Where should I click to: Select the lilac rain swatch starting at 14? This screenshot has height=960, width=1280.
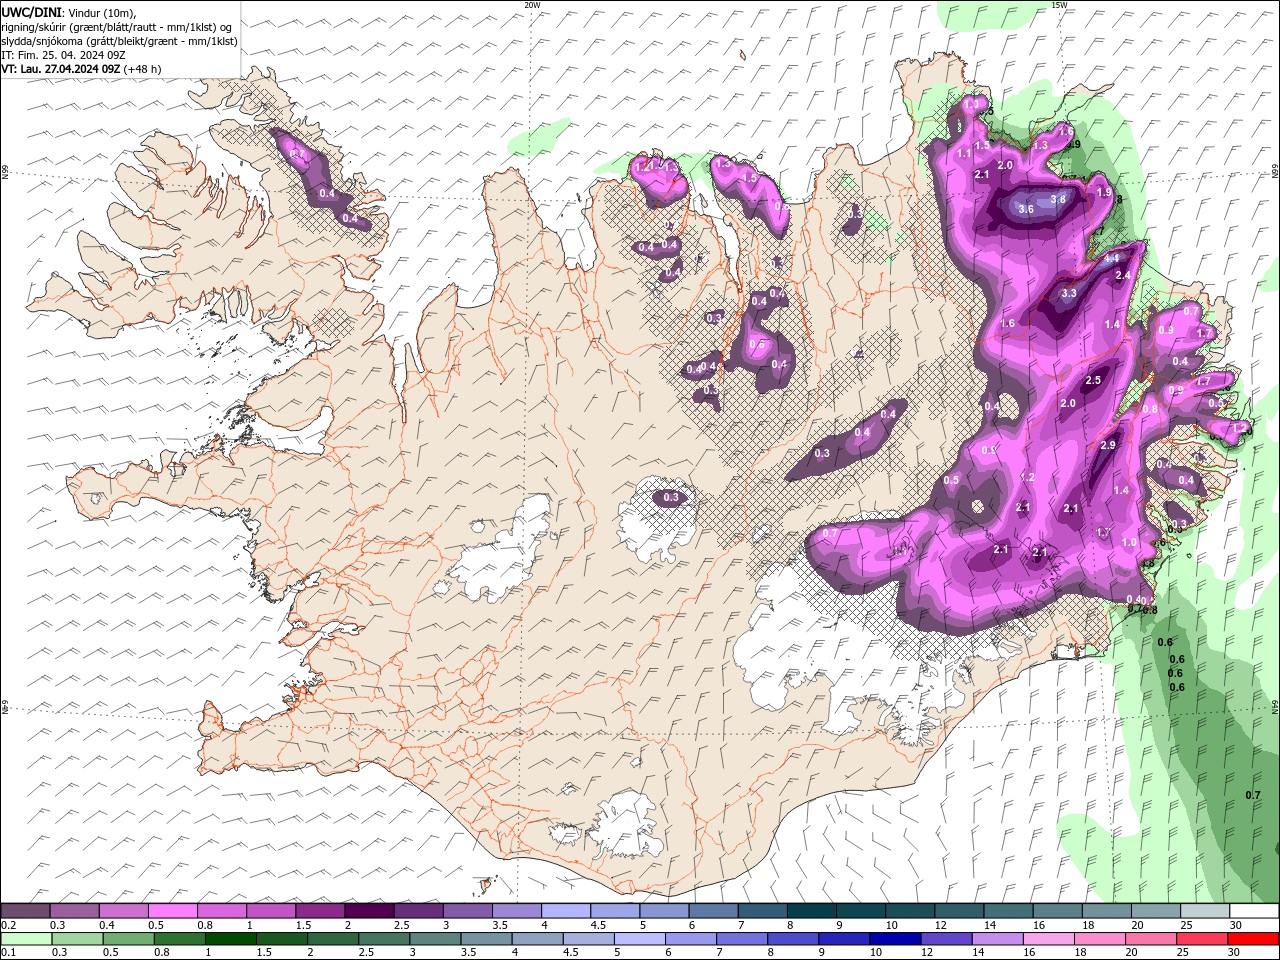(x=998, y=939)
